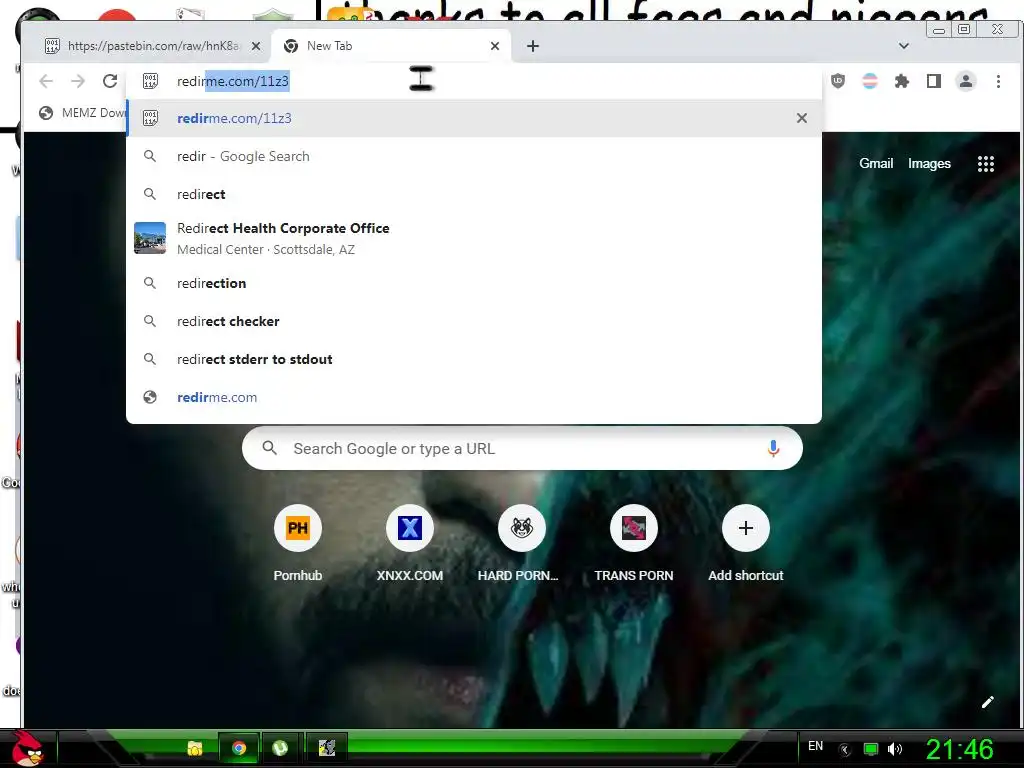Open the Chrome profile avatar
1024x768 pixels.
tap(966, 81)
